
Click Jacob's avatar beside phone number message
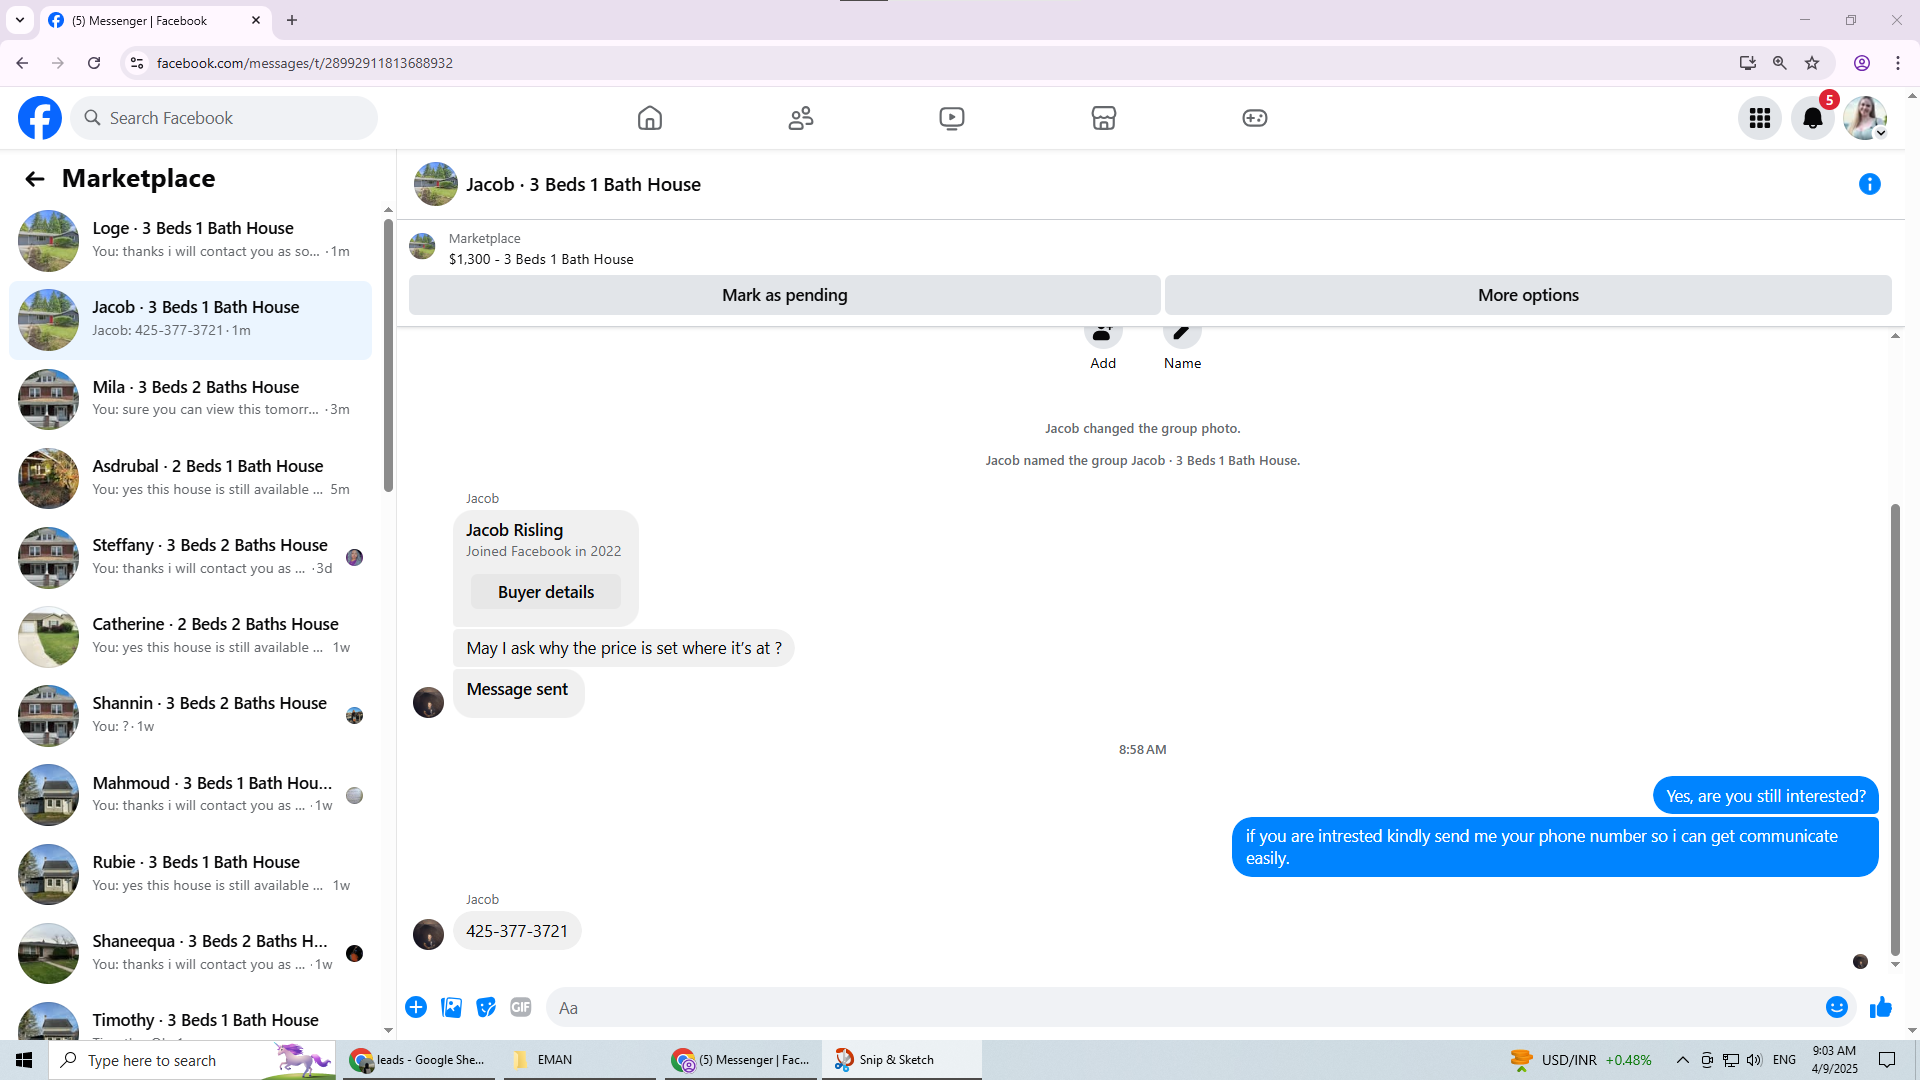pos(428,934)
